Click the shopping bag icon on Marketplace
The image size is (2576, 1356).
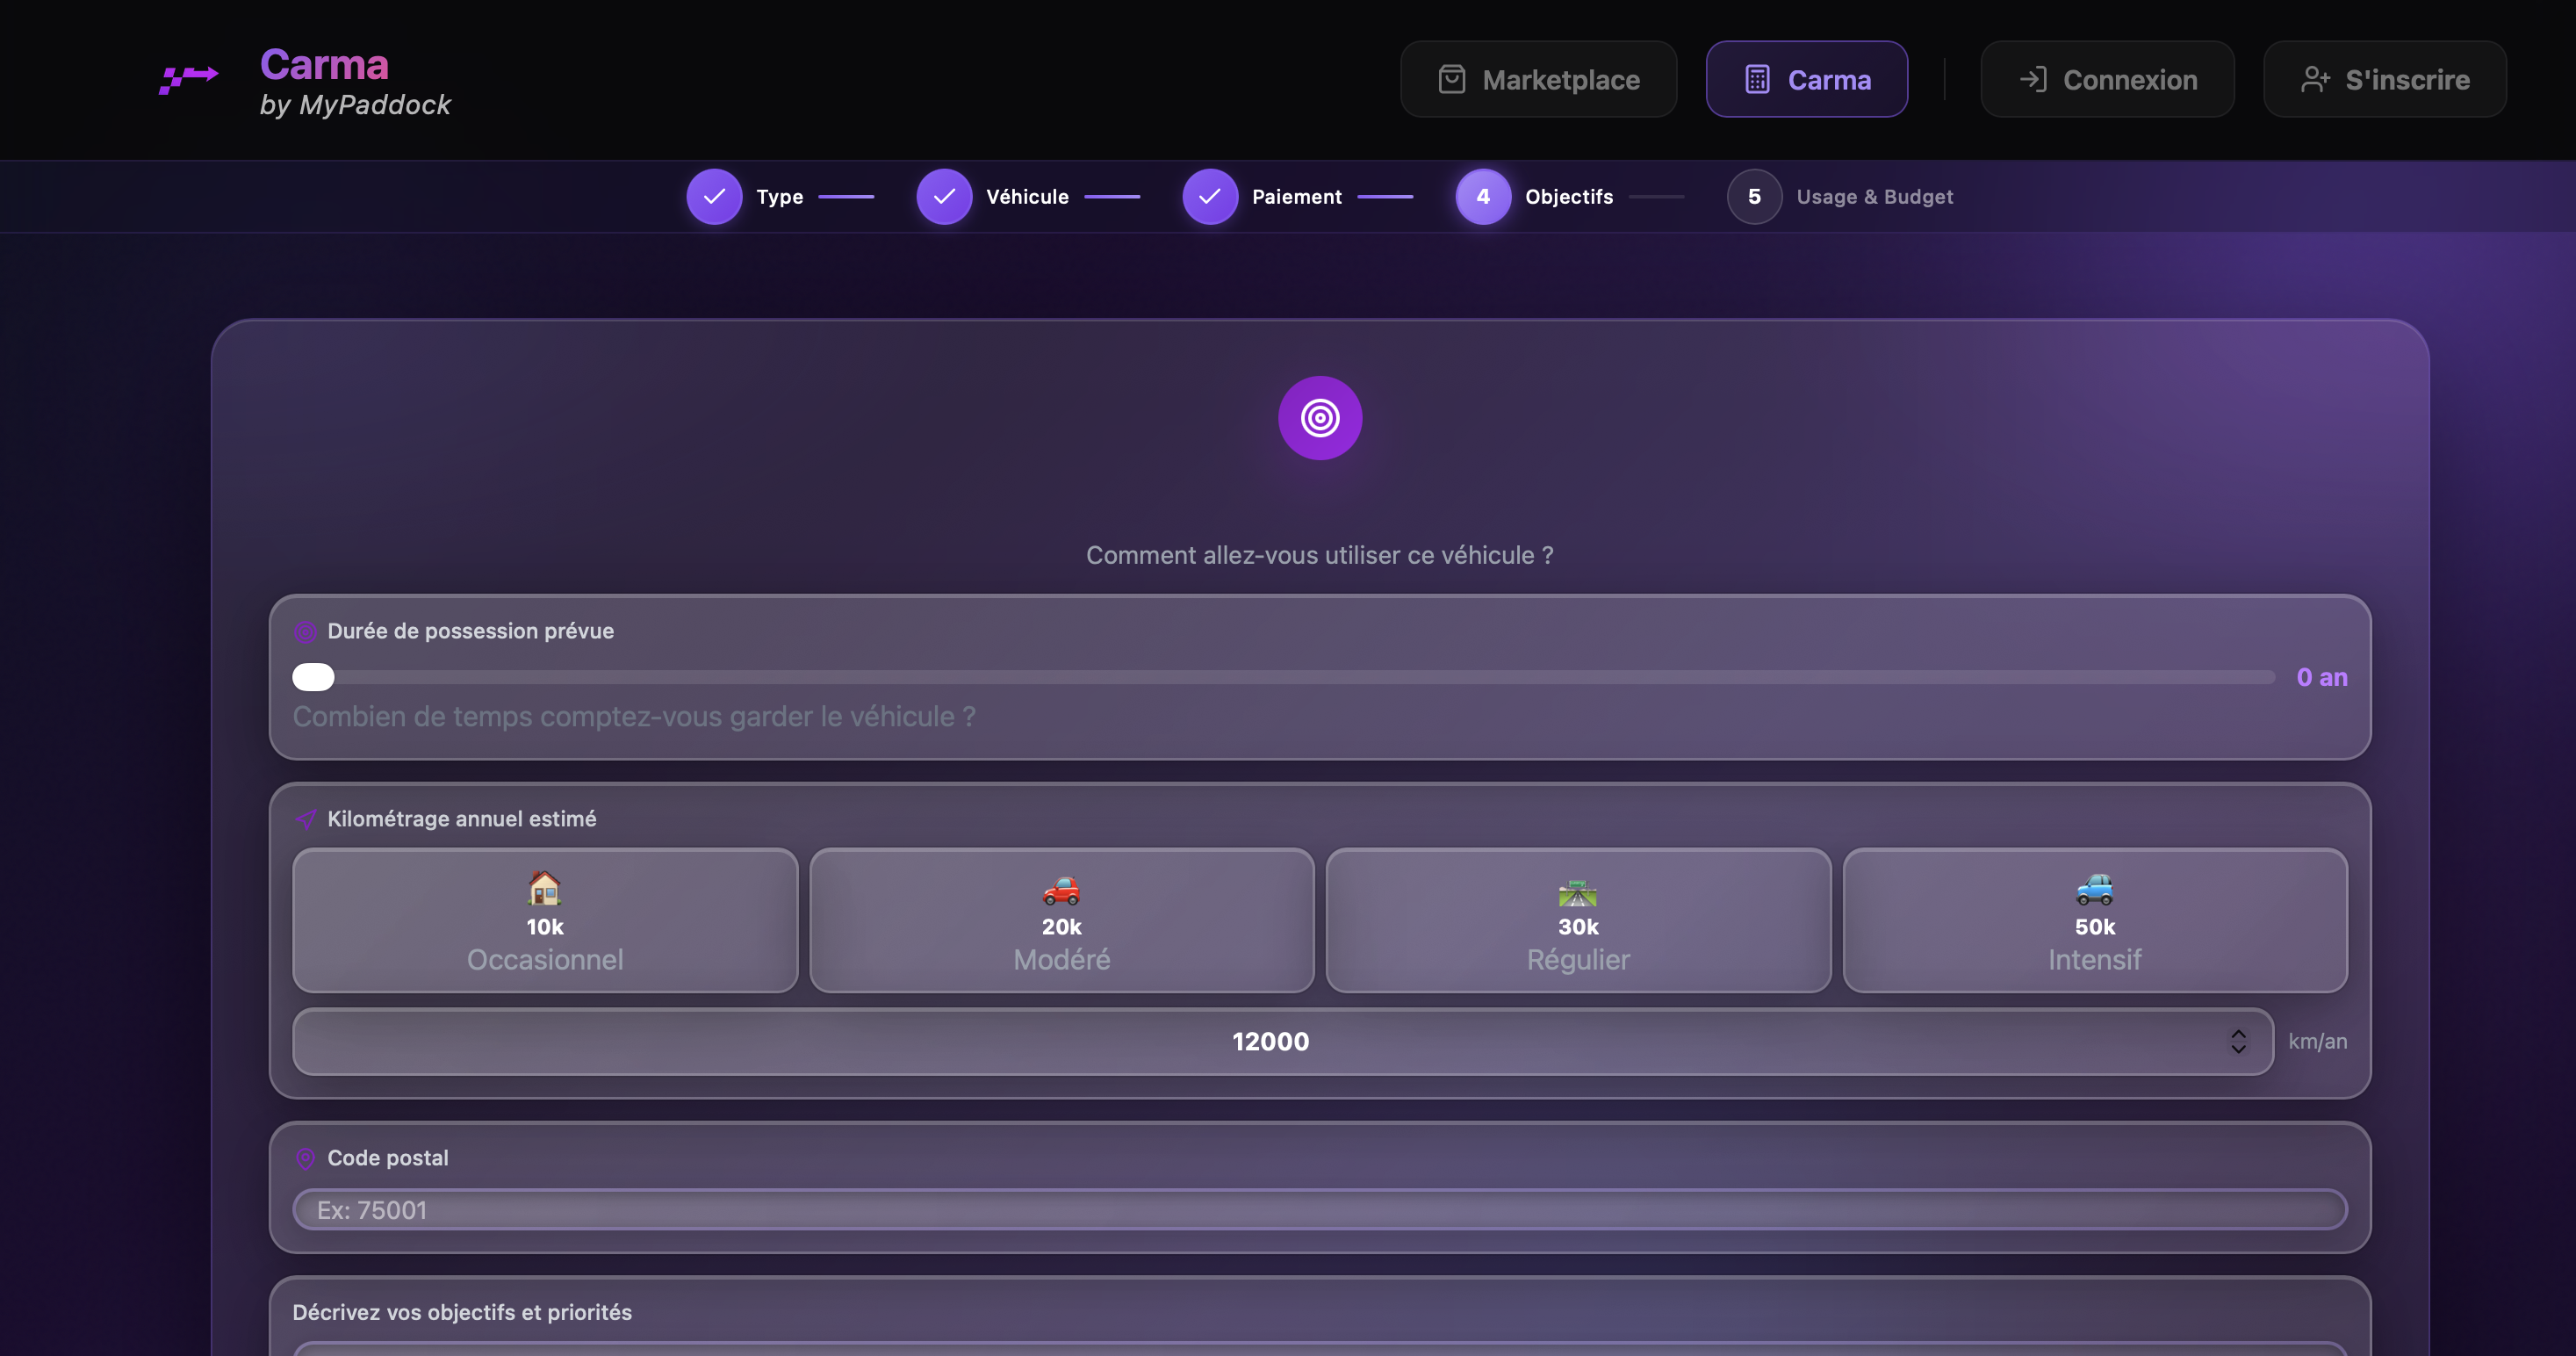pyautogui.click(x=1452, y=79)
